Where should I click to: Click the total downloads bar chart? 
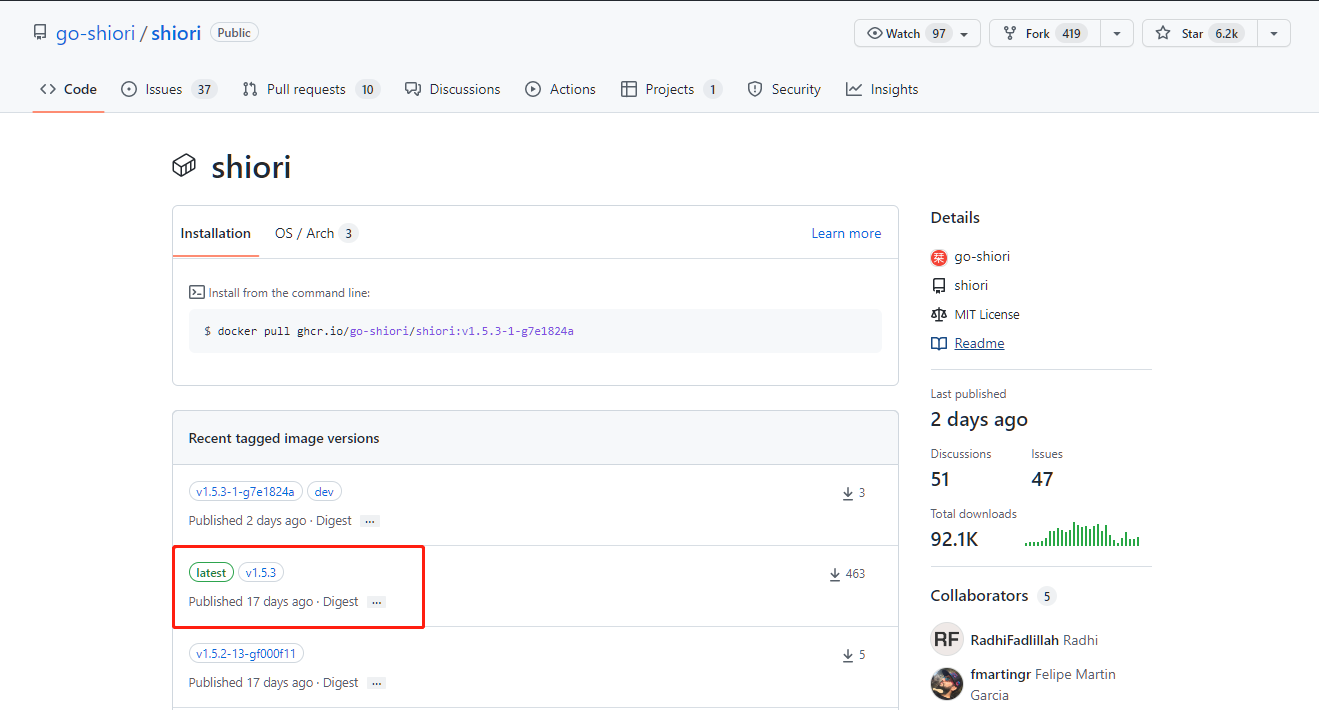tap(1082, 534)
